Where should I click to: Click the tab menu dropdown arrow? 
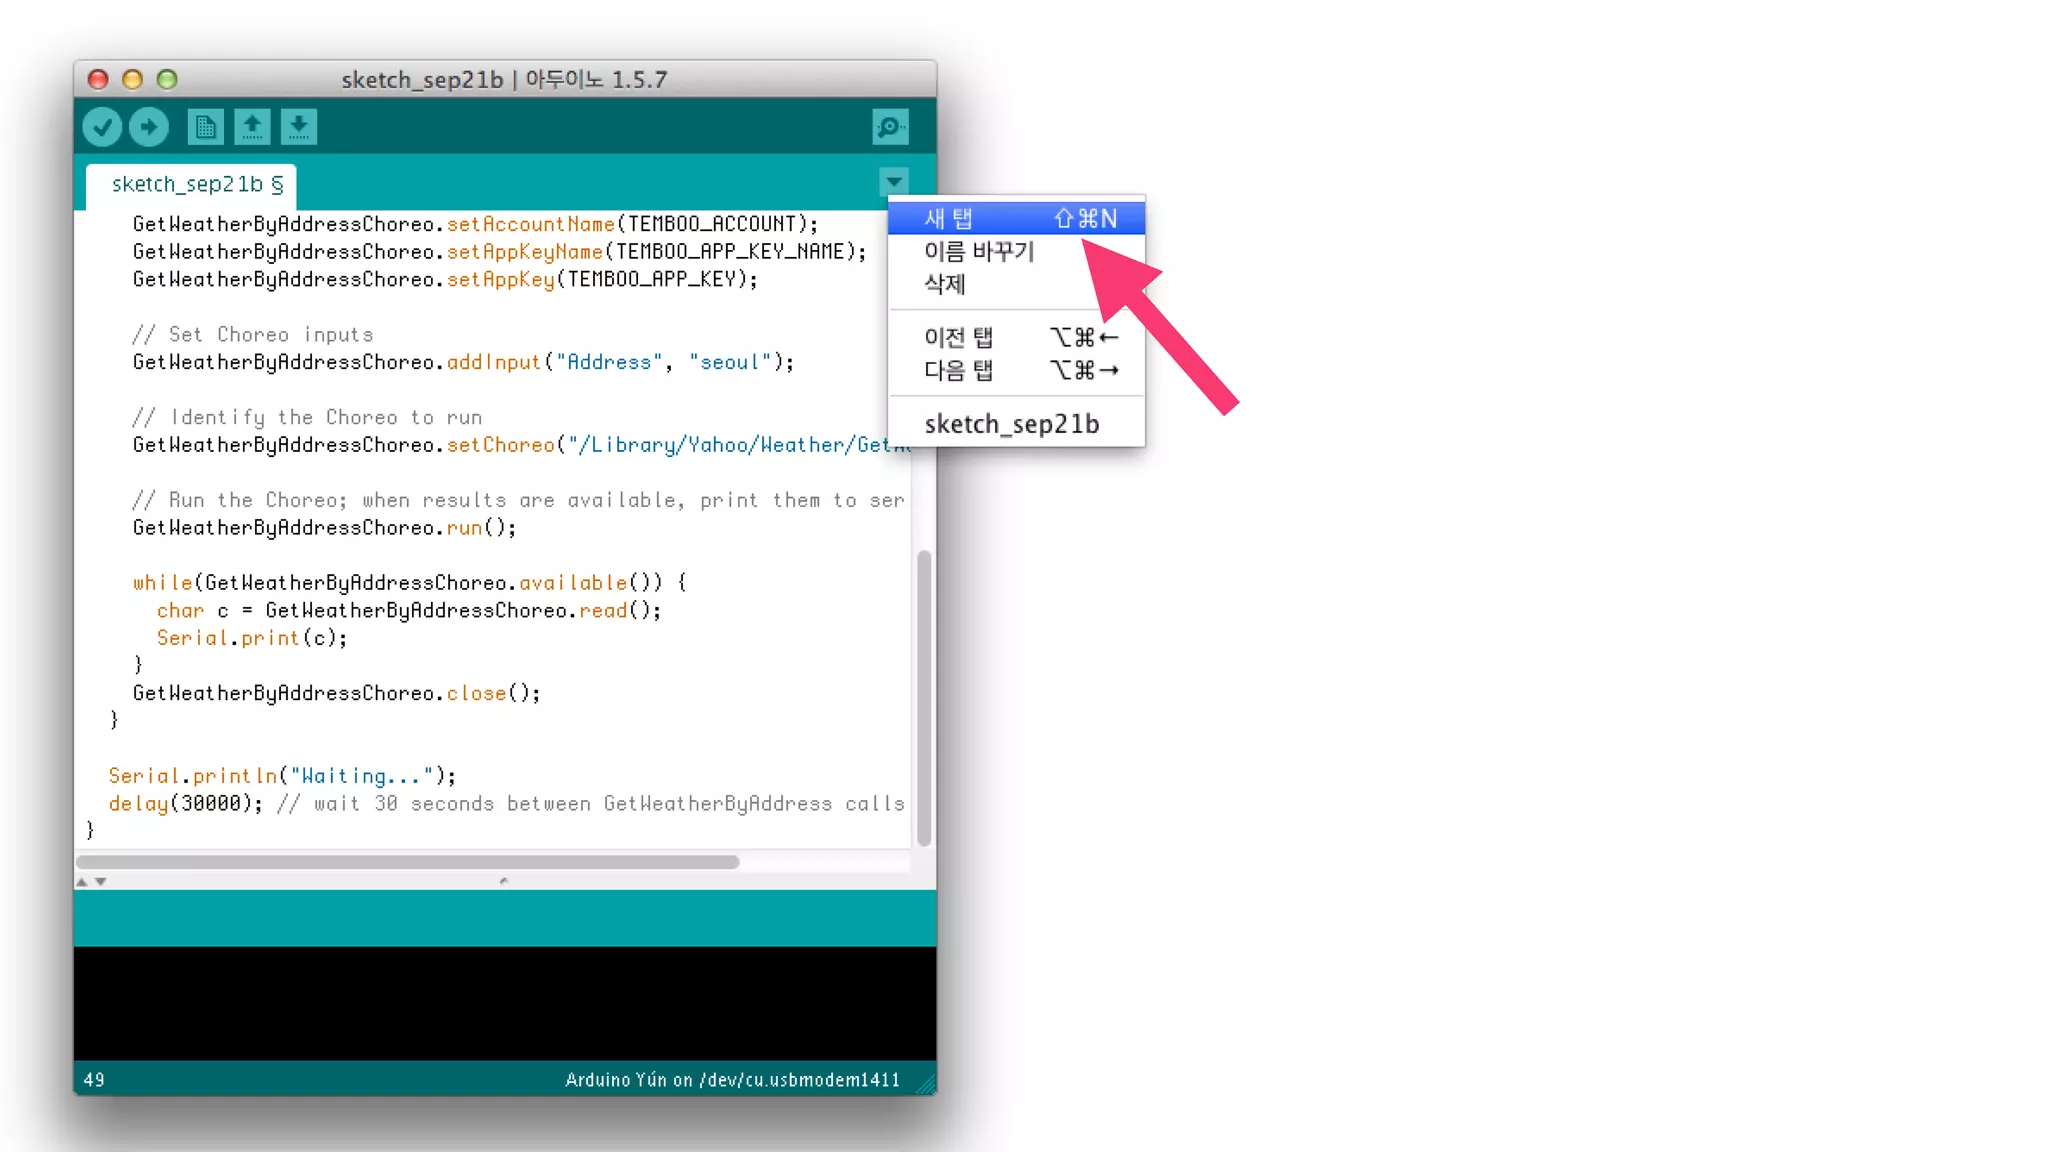click(894, 182)
